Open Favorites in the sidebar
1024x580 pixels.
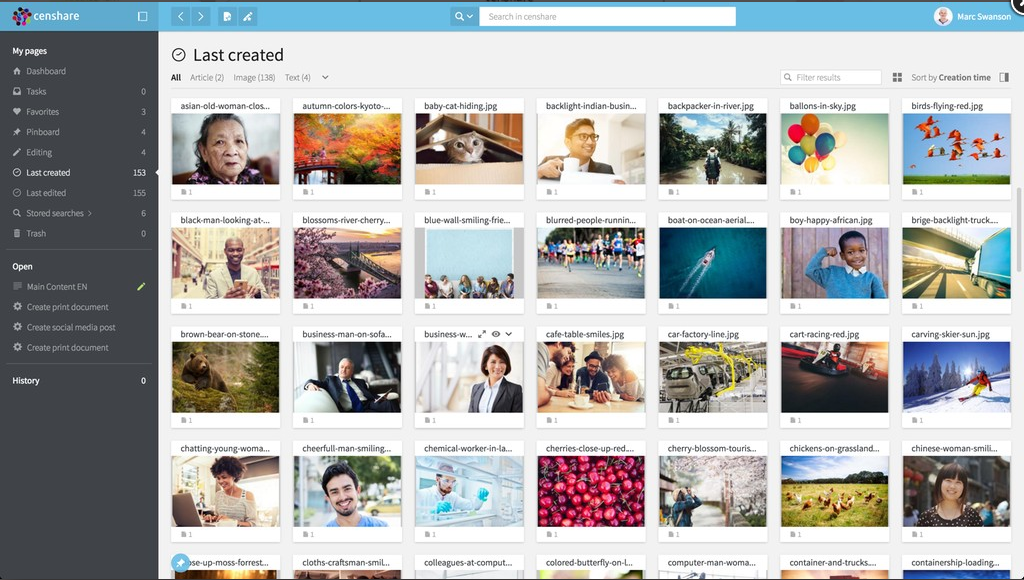[42, 112]
